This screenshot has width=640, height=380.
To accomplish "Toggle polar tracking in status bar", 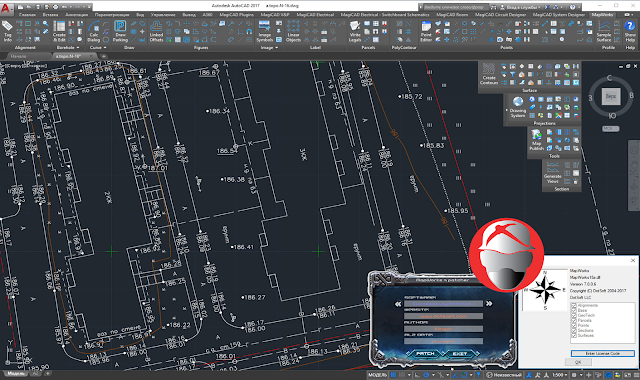I will click(x=427, y=375).
